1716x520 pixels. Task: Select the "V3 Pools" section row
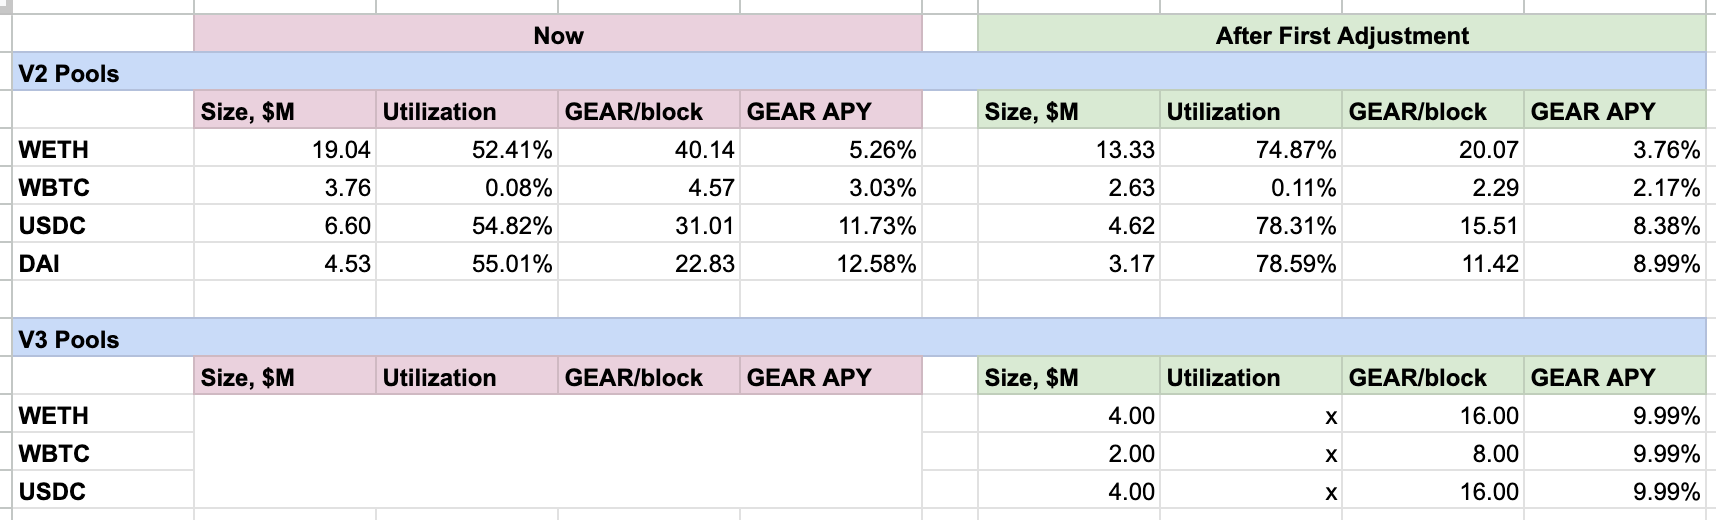click(69, 340)
